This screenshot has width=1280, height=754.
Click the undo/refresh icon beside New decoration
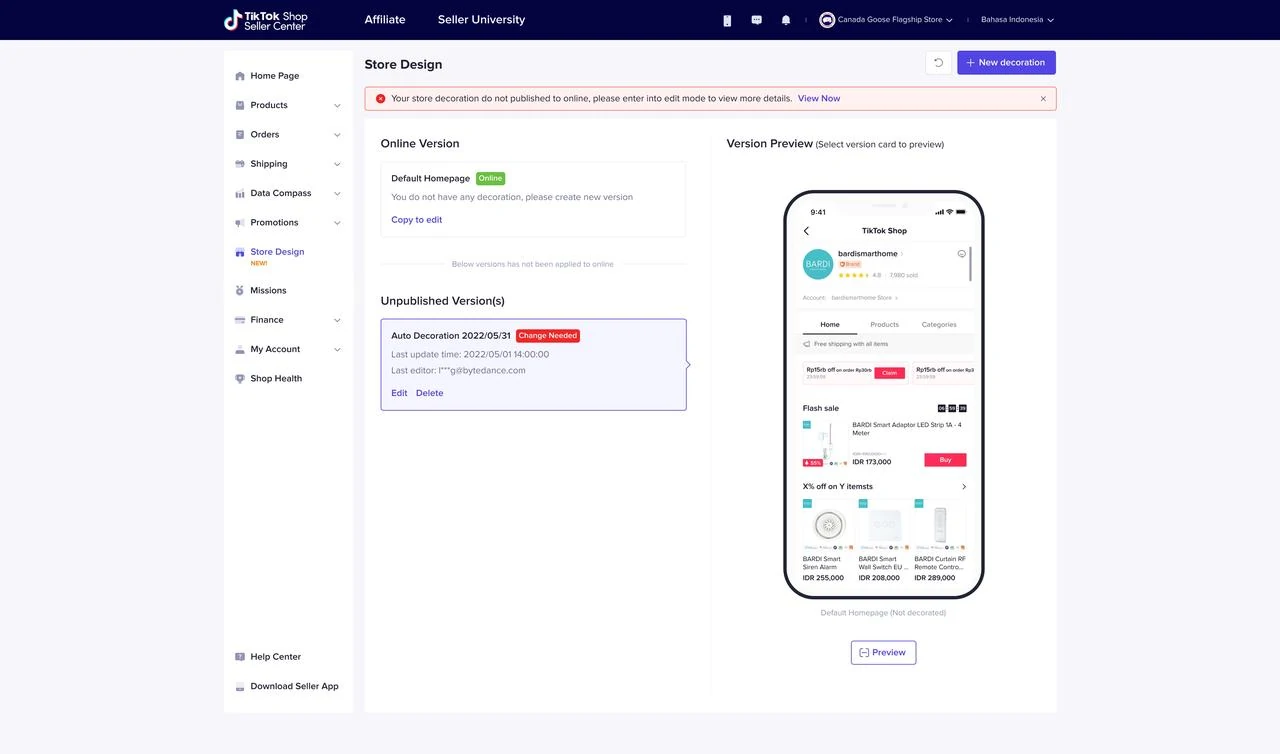tap(938, 63)
